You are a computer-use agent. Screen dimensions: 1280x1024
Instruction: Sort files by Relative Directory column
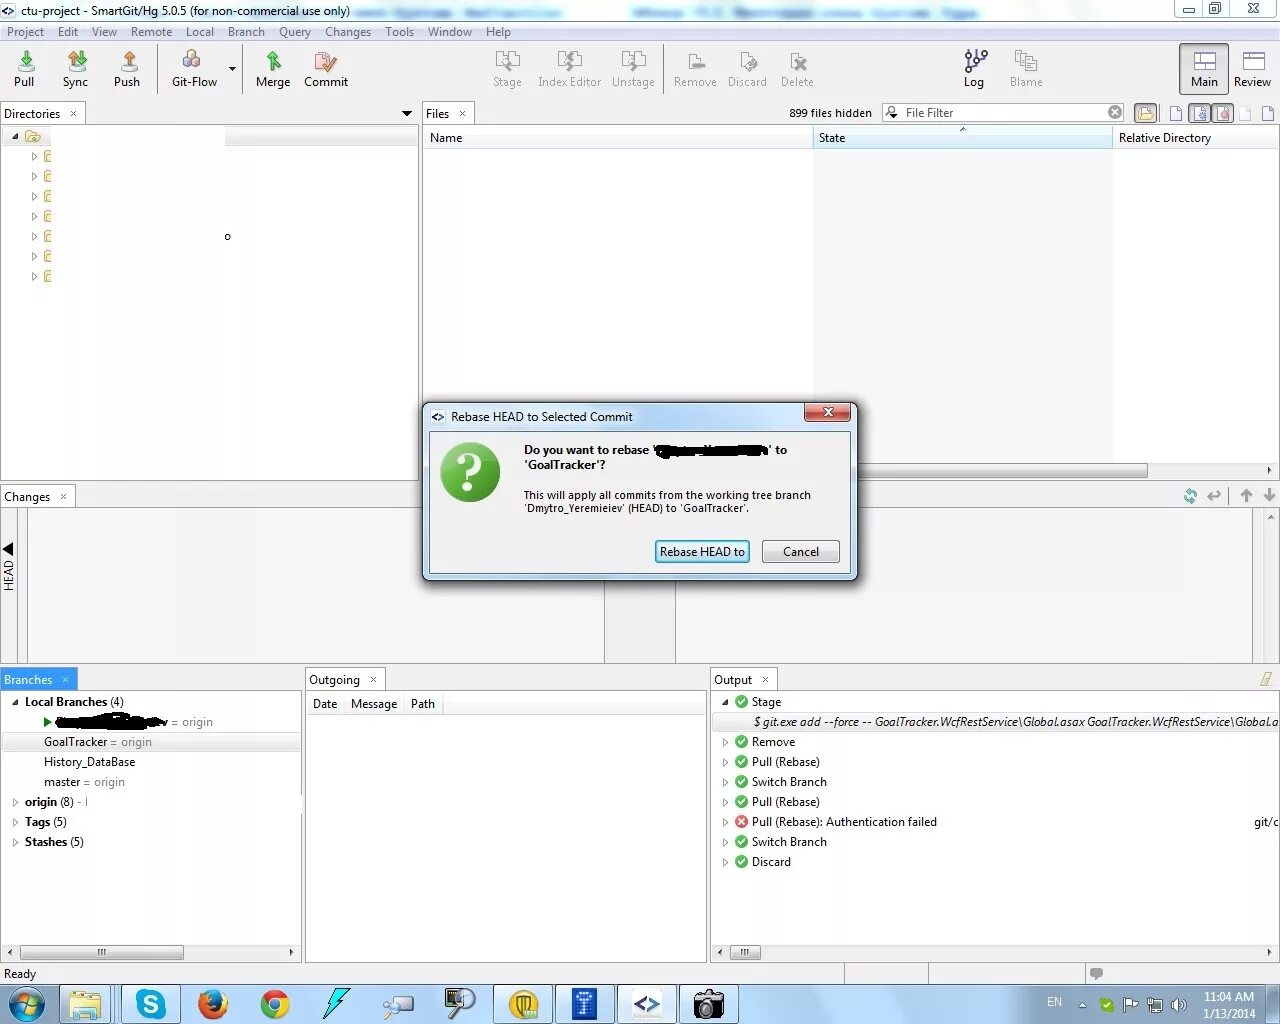pyautogui.click(x=1195, y=138)
